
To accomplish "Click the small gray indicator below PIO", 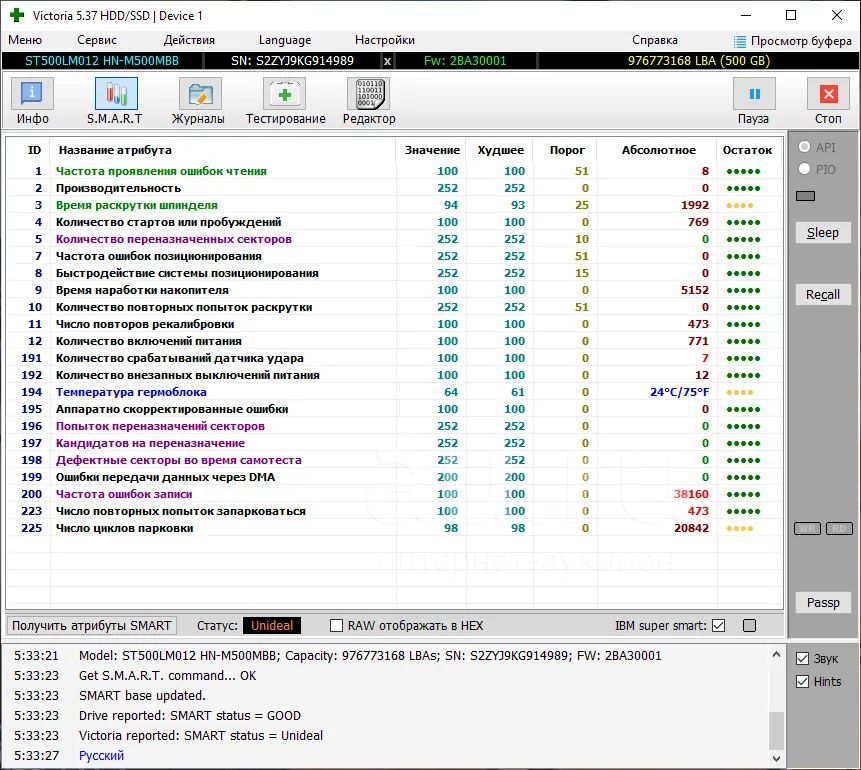I will [x=805, y=196].
